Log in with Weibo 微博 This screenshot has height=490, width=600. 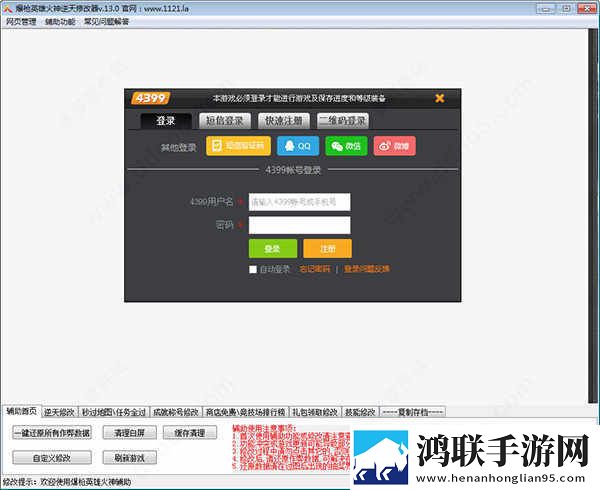coord(395,146)
